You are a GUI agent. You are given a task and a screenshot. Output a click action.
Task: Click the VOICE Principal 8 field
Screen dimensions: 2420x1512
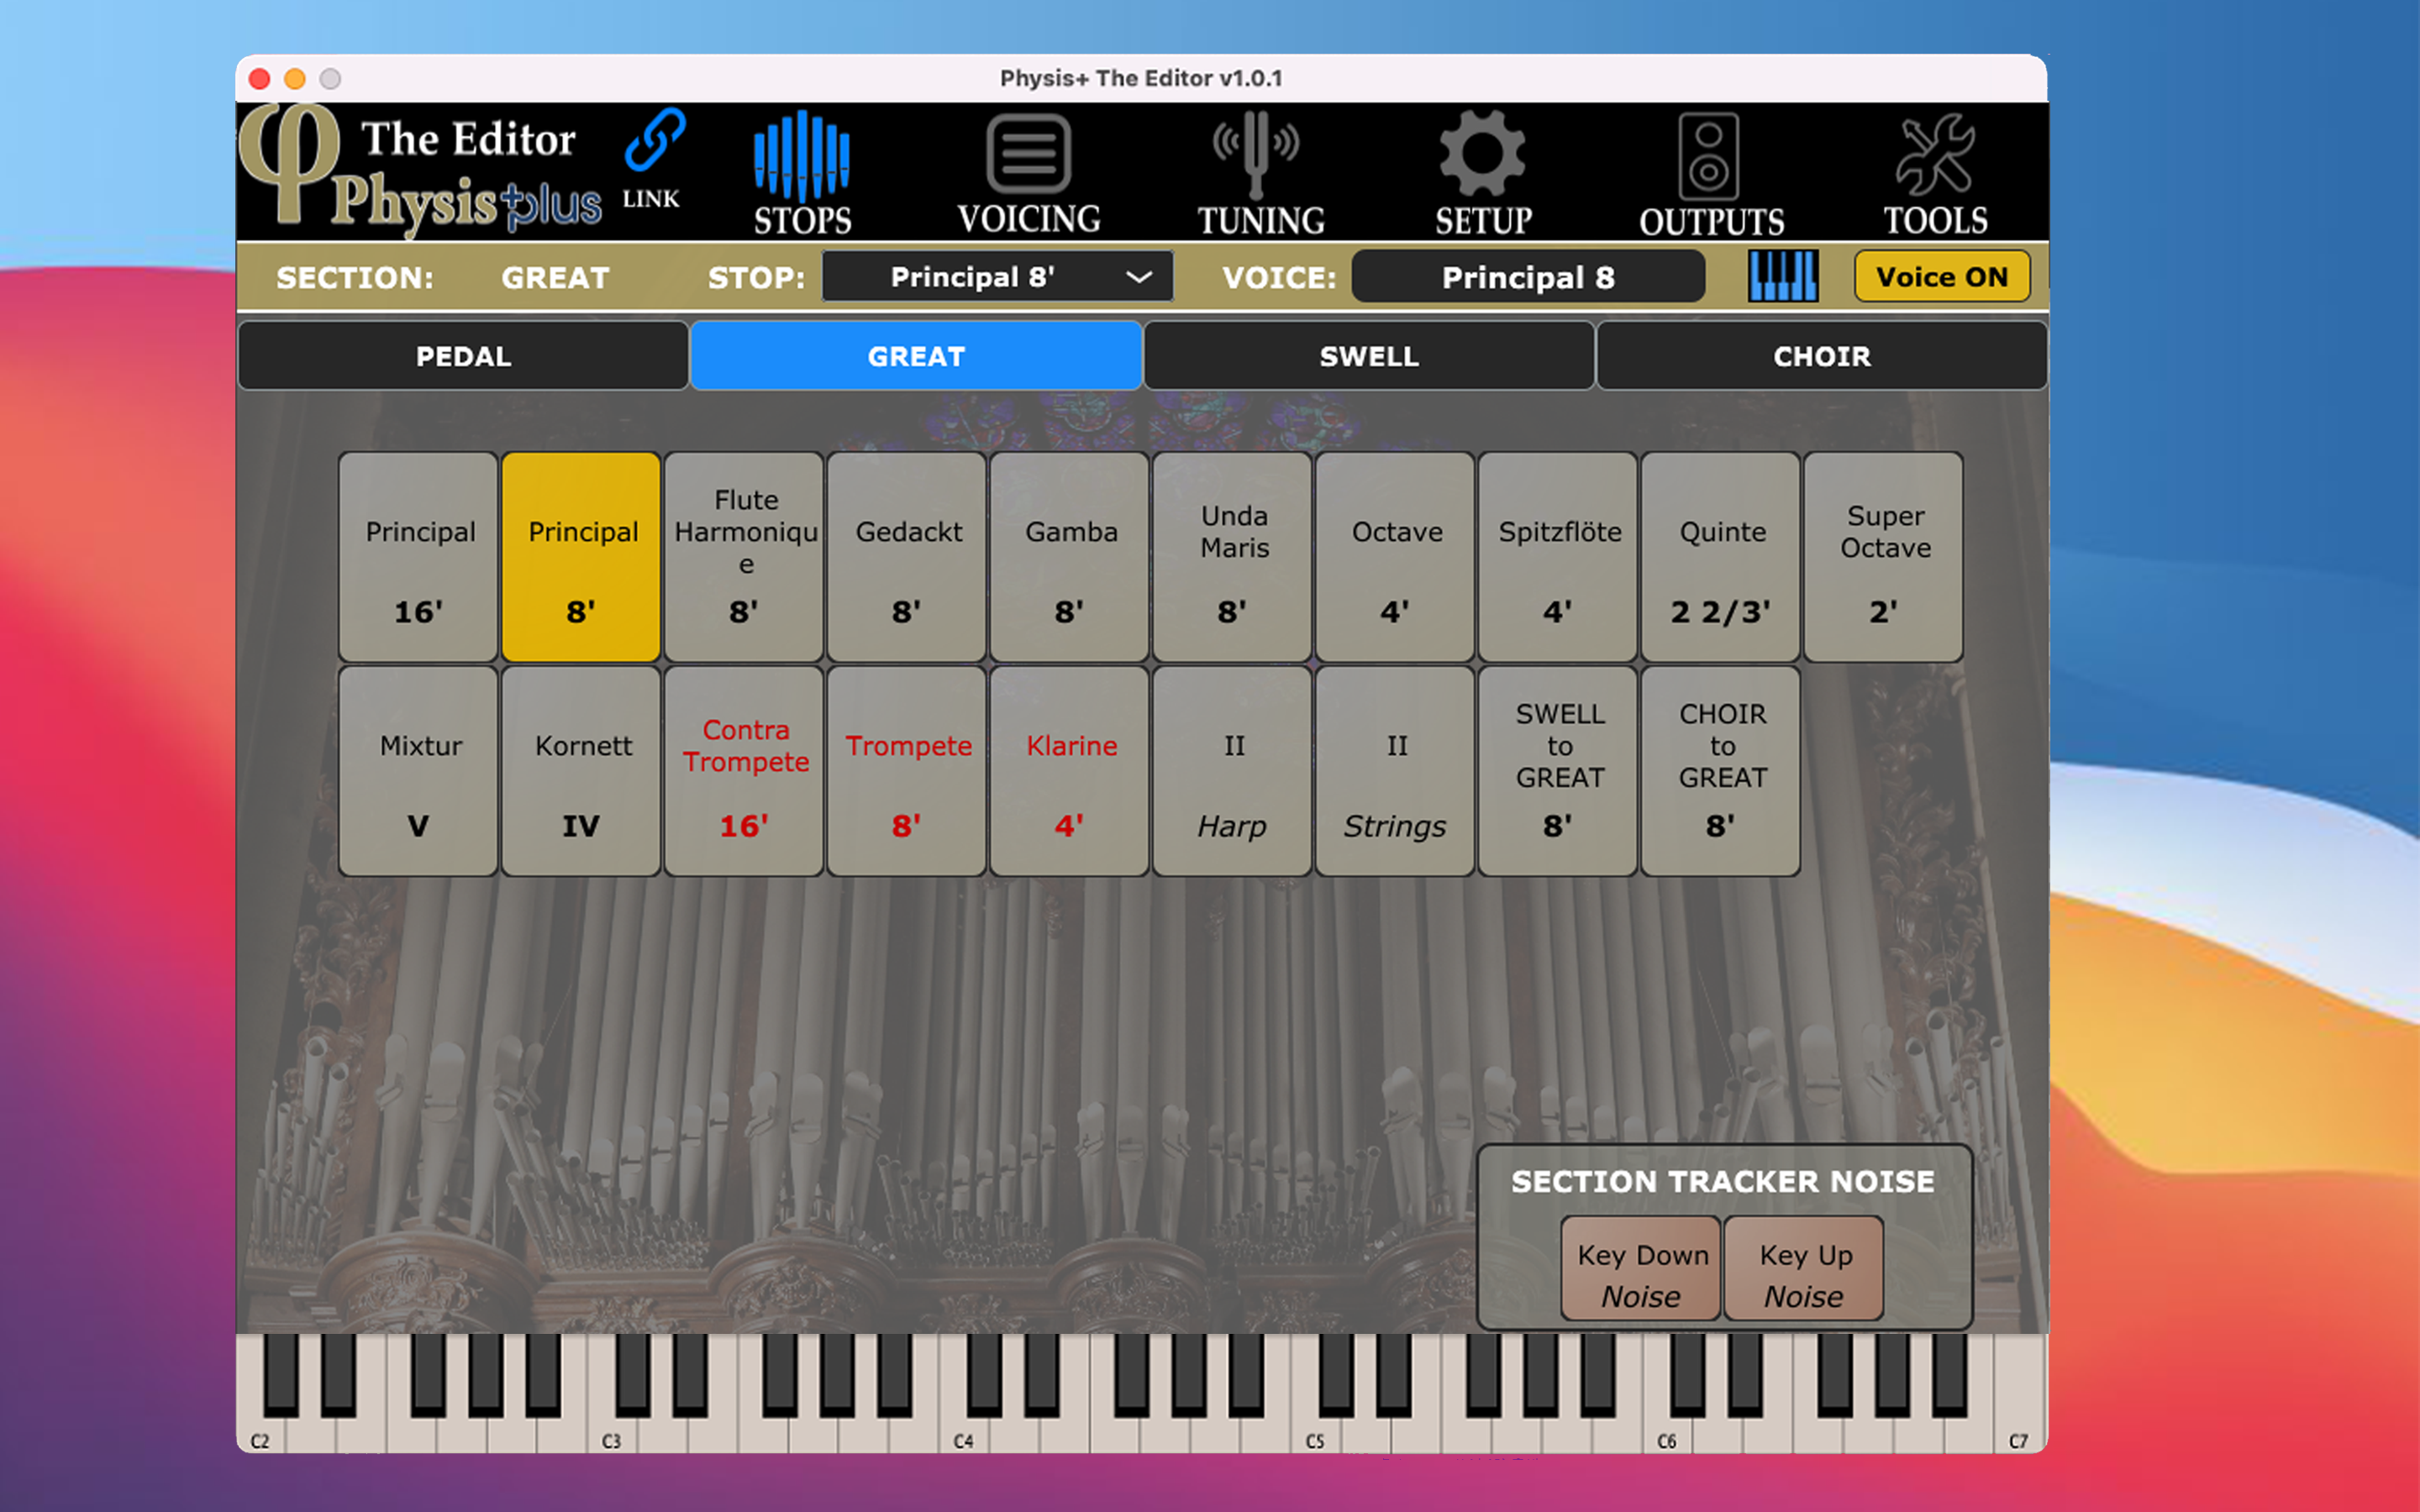pyautogui.click(x=1528, y=277)
